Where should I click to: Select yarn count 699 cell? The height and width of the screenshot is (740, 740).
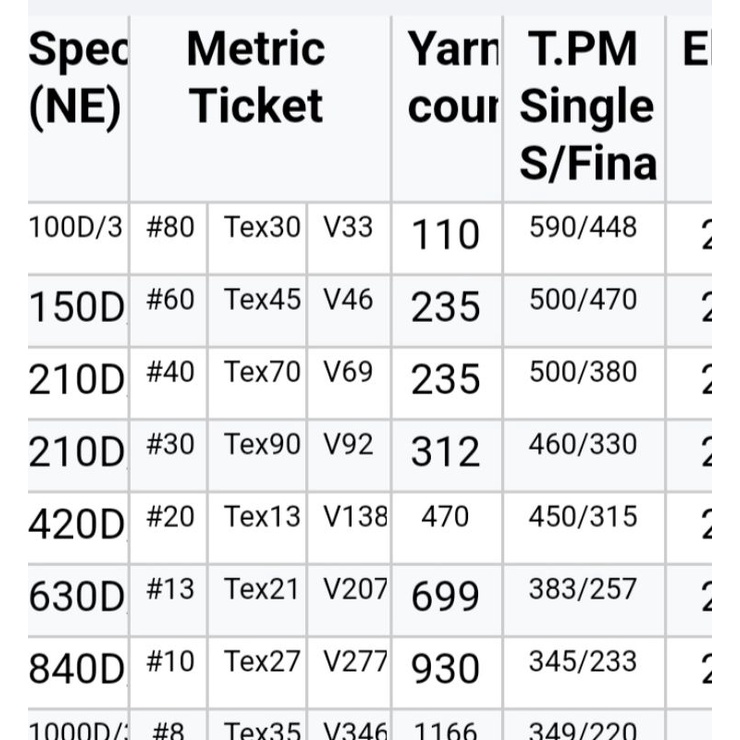[447, 600]
